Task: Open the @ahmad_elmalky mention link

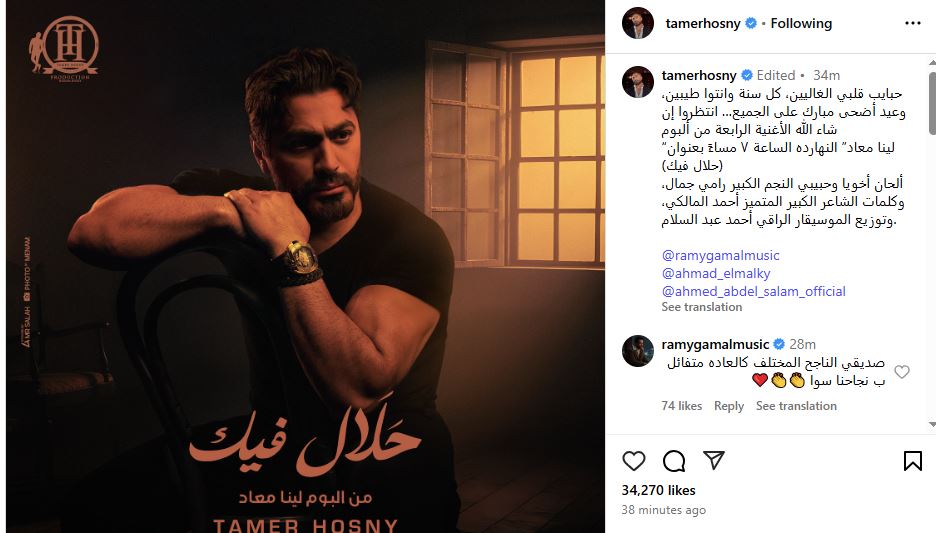Action: 716,273
